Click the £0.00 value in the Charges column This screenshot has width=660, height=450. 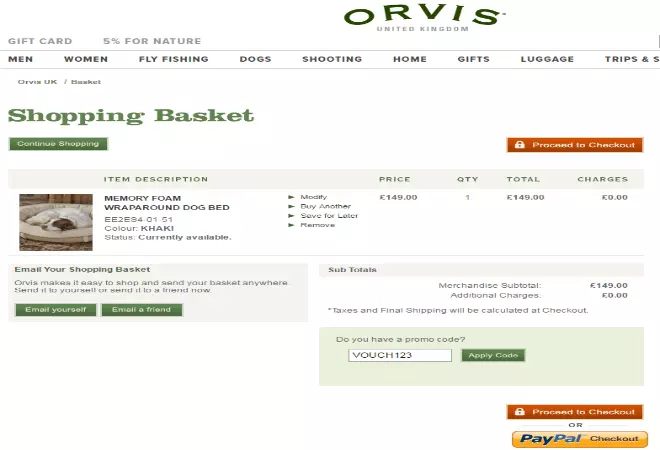click(615, 197)
